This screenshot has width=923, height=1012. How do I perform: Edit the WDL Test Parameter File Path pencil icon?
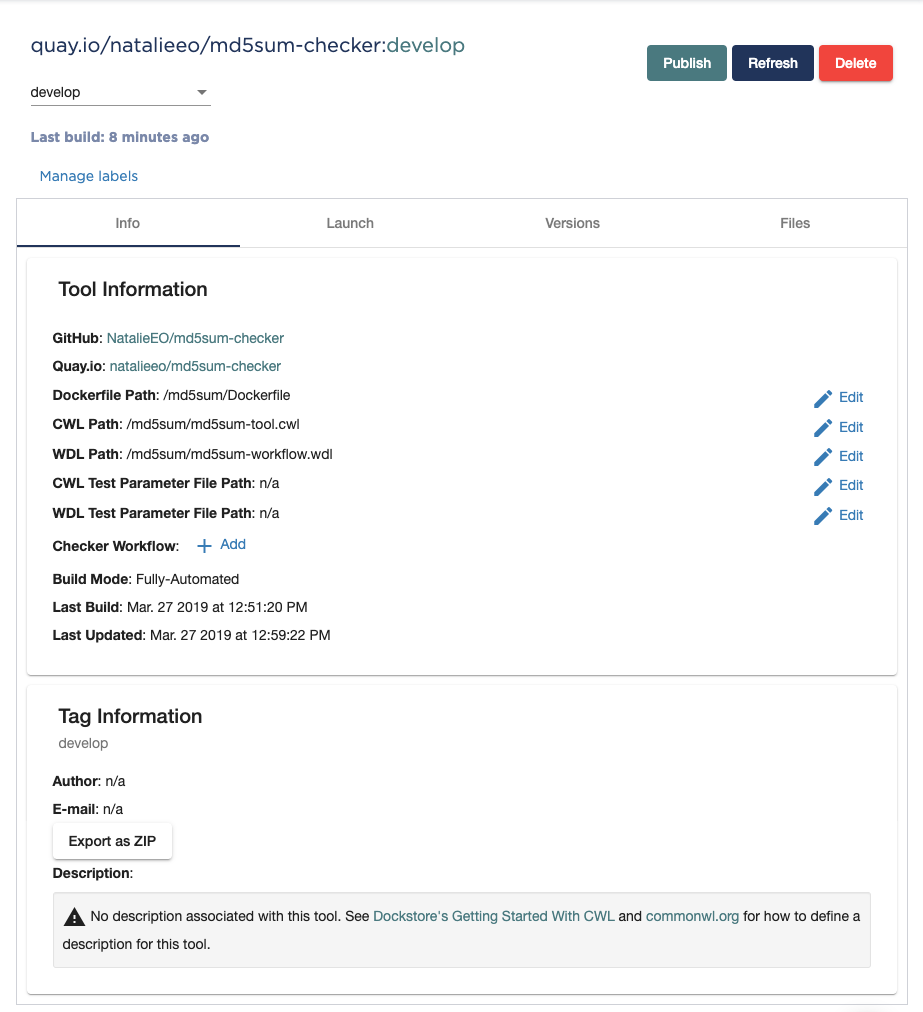point(822,515)
